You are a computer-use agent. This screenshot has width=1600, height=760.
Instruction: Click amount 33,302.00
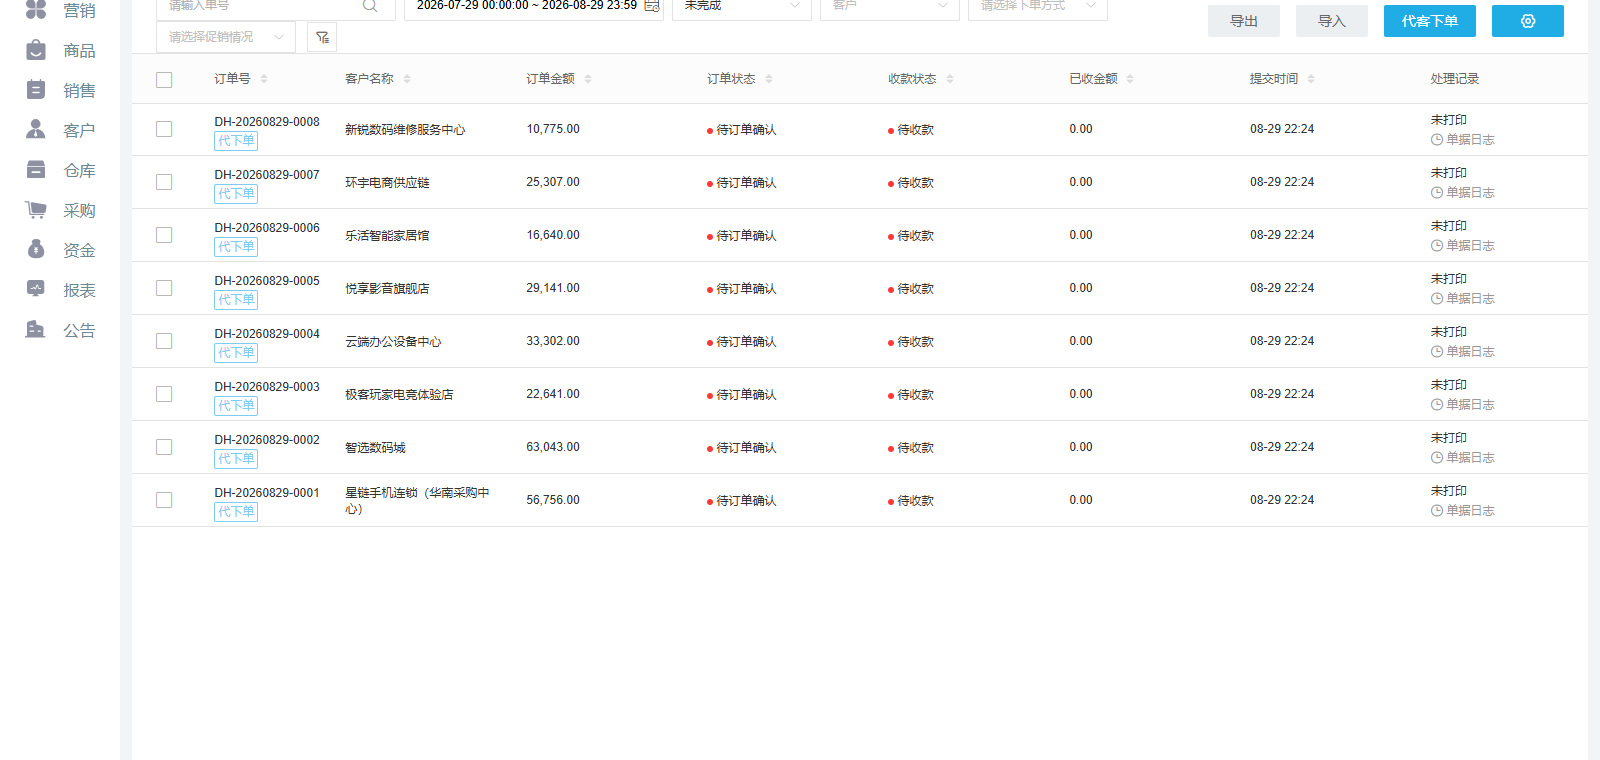click(x=553, y=341)
